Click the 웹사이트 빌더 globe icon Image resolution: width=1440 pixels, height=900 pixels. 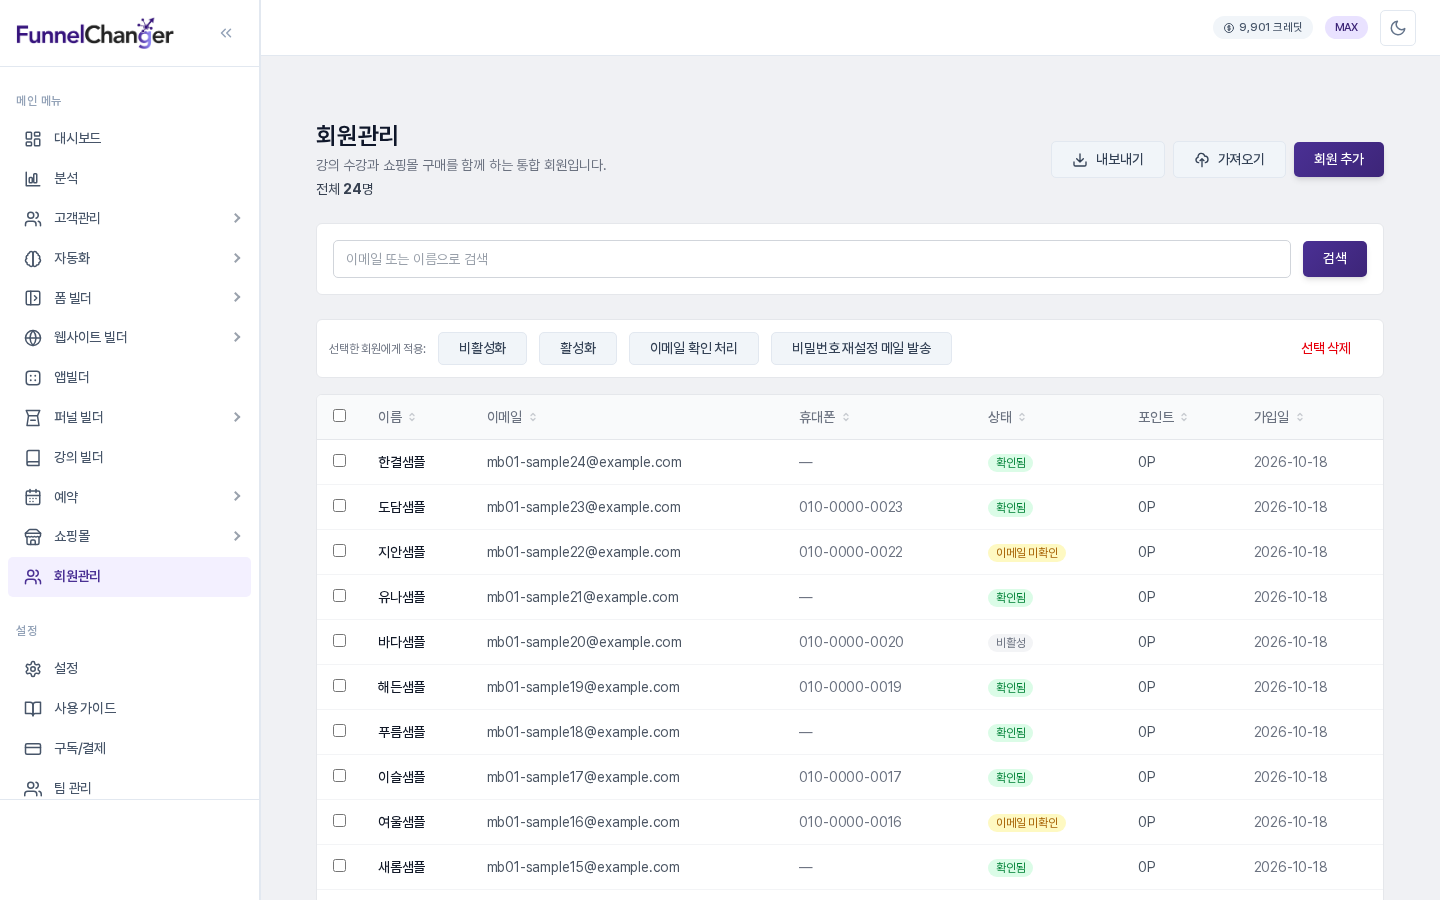pos(33,338)
